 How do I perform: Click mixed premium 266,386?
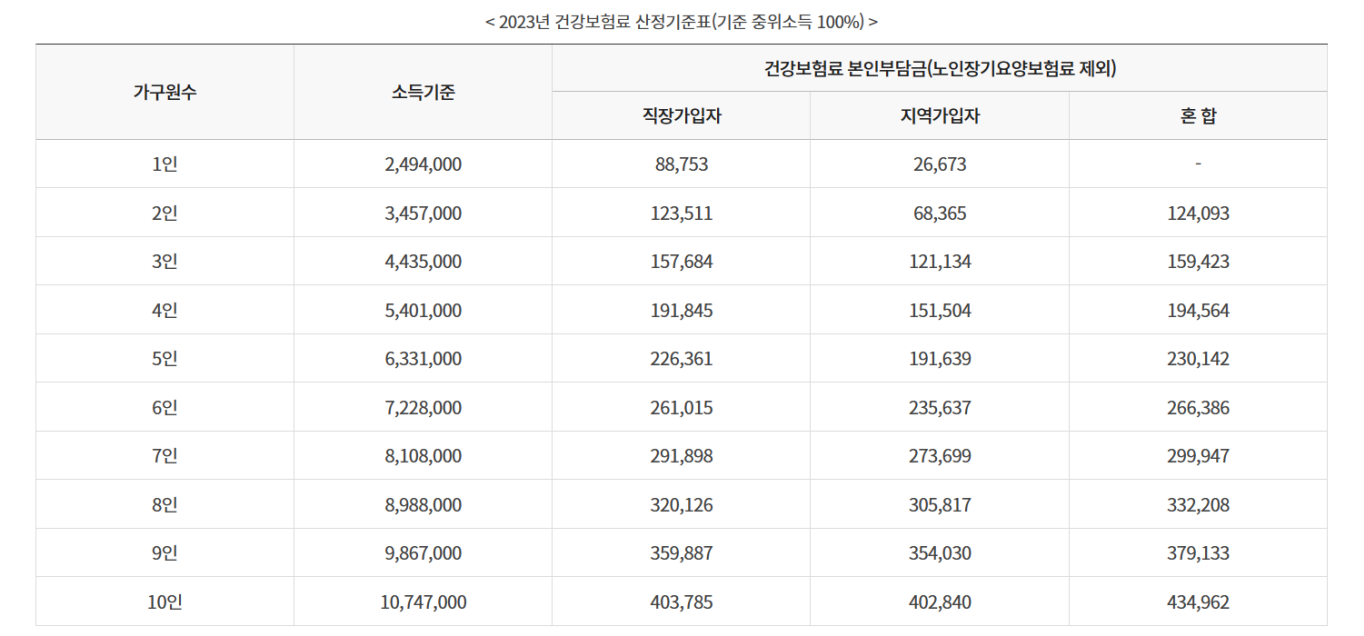(x=1198, y=407)
